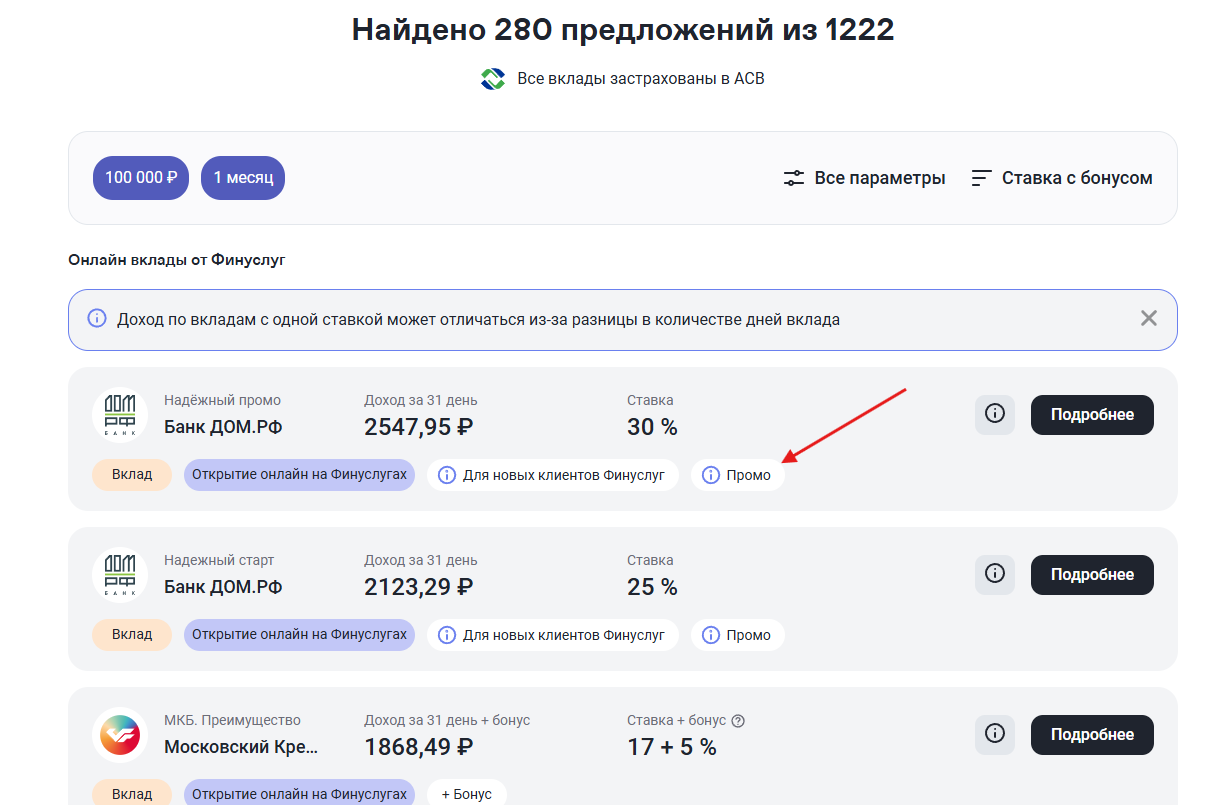Image resolution: width=1231 pixels, height=805 pixels.
Task: Click the Банк ДОМ.РФ logo for Надёжный промо
Action: [x=120, y=414]
